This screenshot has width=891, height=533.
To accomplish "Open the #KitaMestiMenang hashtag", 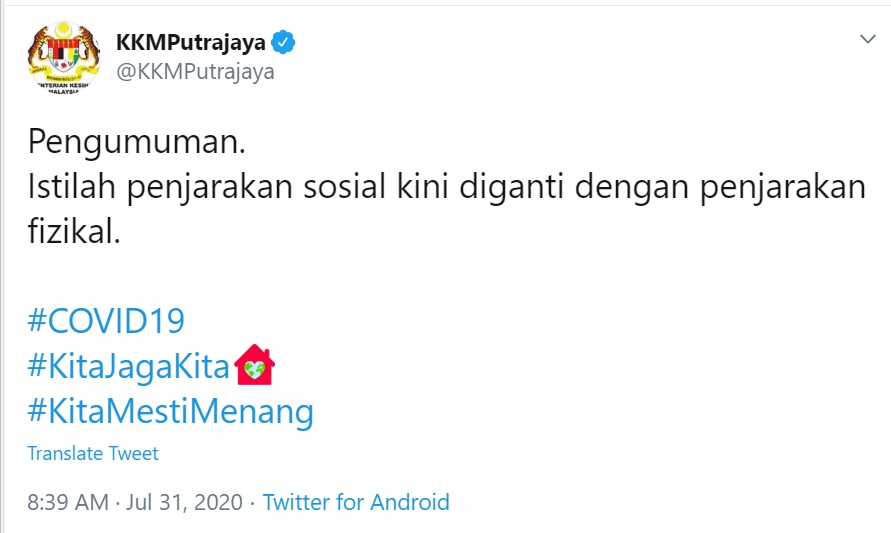I will tap(170, 410).
